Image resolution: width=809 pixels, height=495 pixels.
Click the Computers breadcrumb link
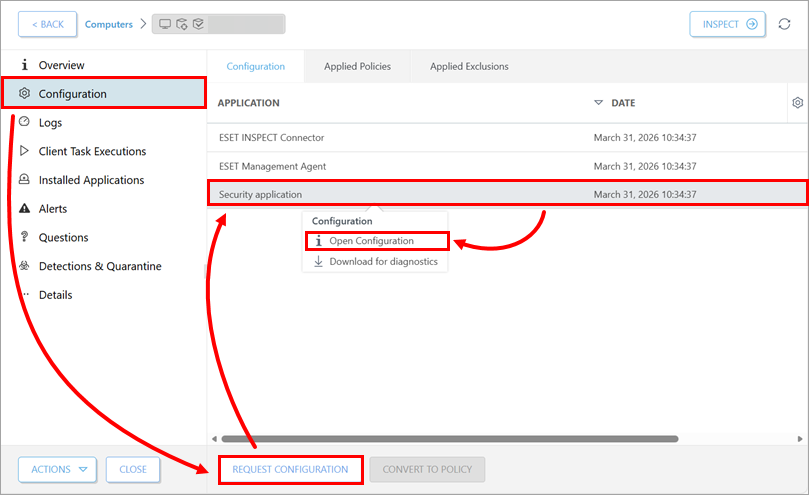click(x=108, y=24)
